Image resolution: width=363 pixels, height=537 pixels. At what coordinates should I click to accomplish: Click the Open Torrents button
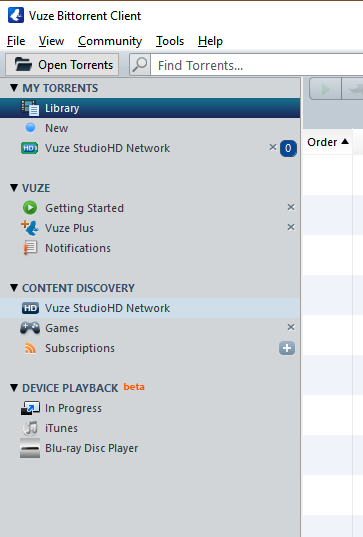[62, 65]
